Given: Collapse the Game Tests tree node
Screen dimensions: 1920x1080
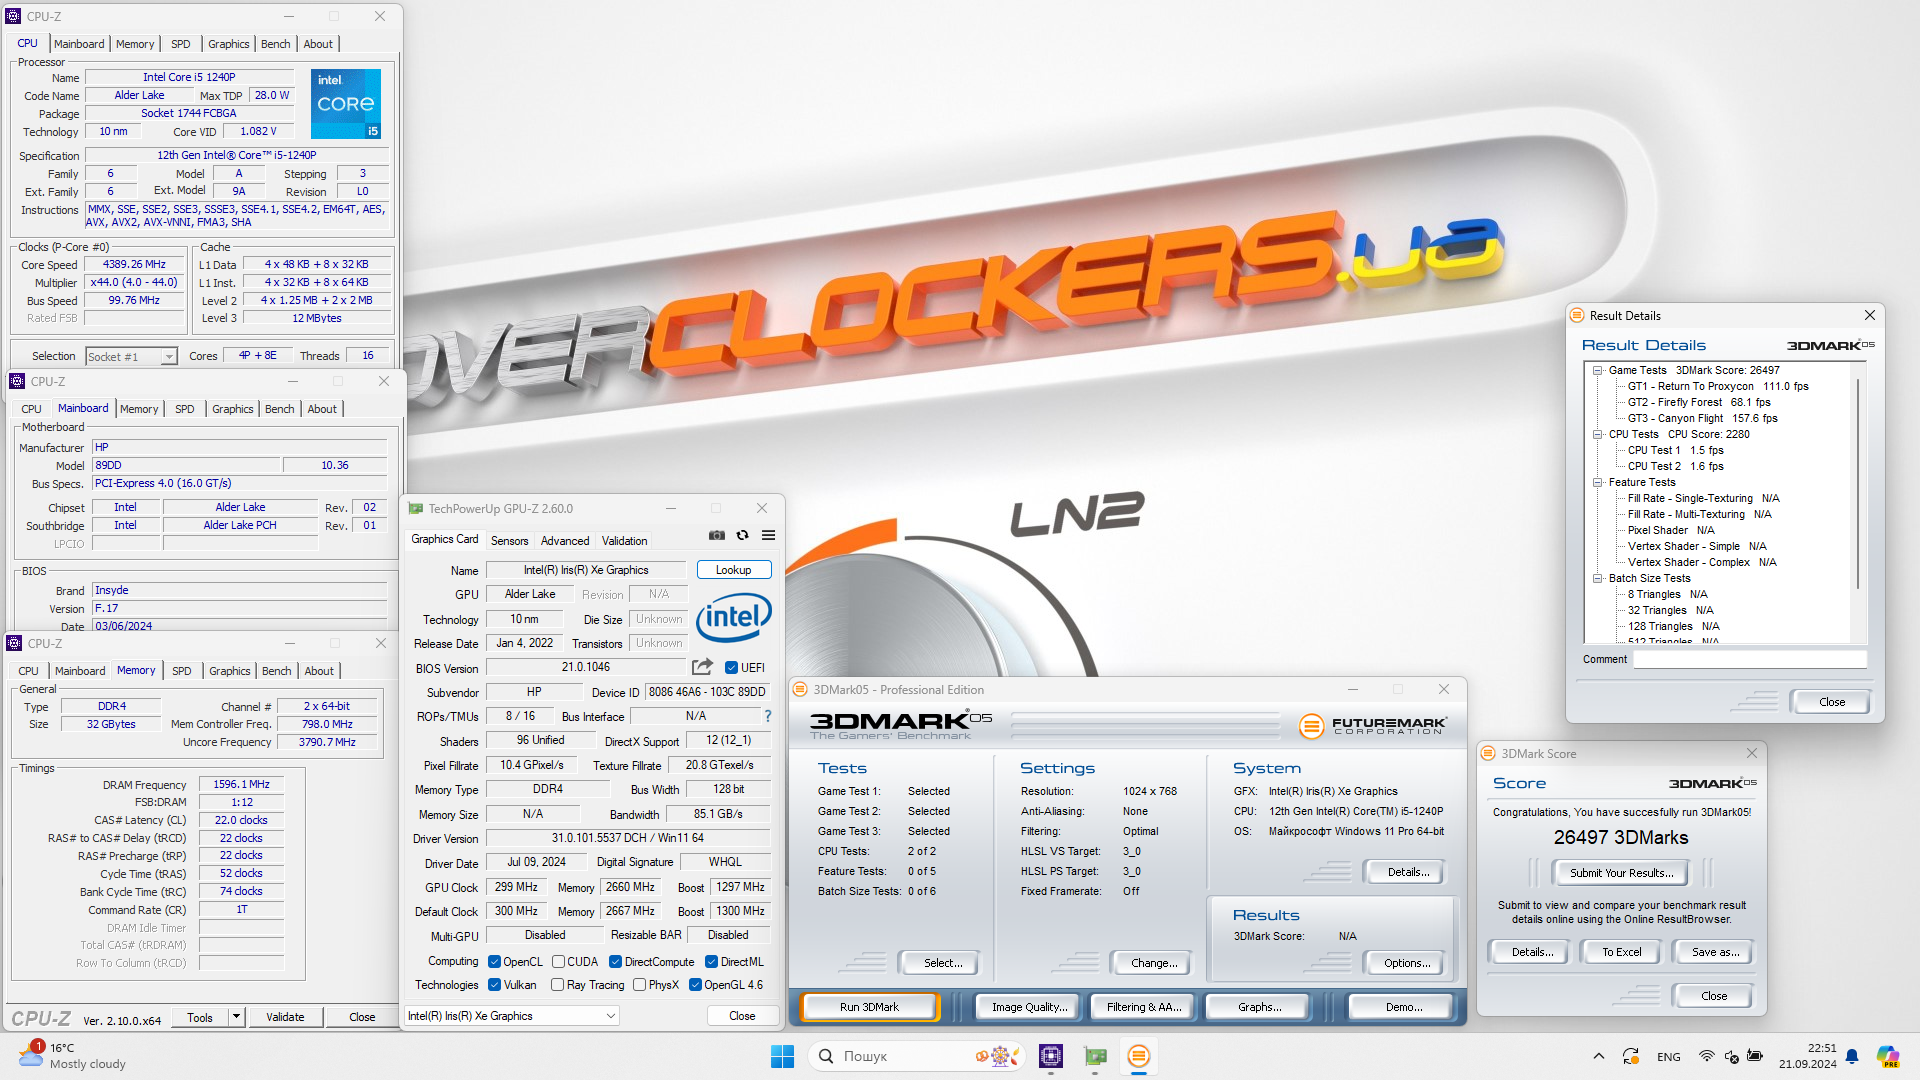Looking at the screenshot, I should [1598, 371].
